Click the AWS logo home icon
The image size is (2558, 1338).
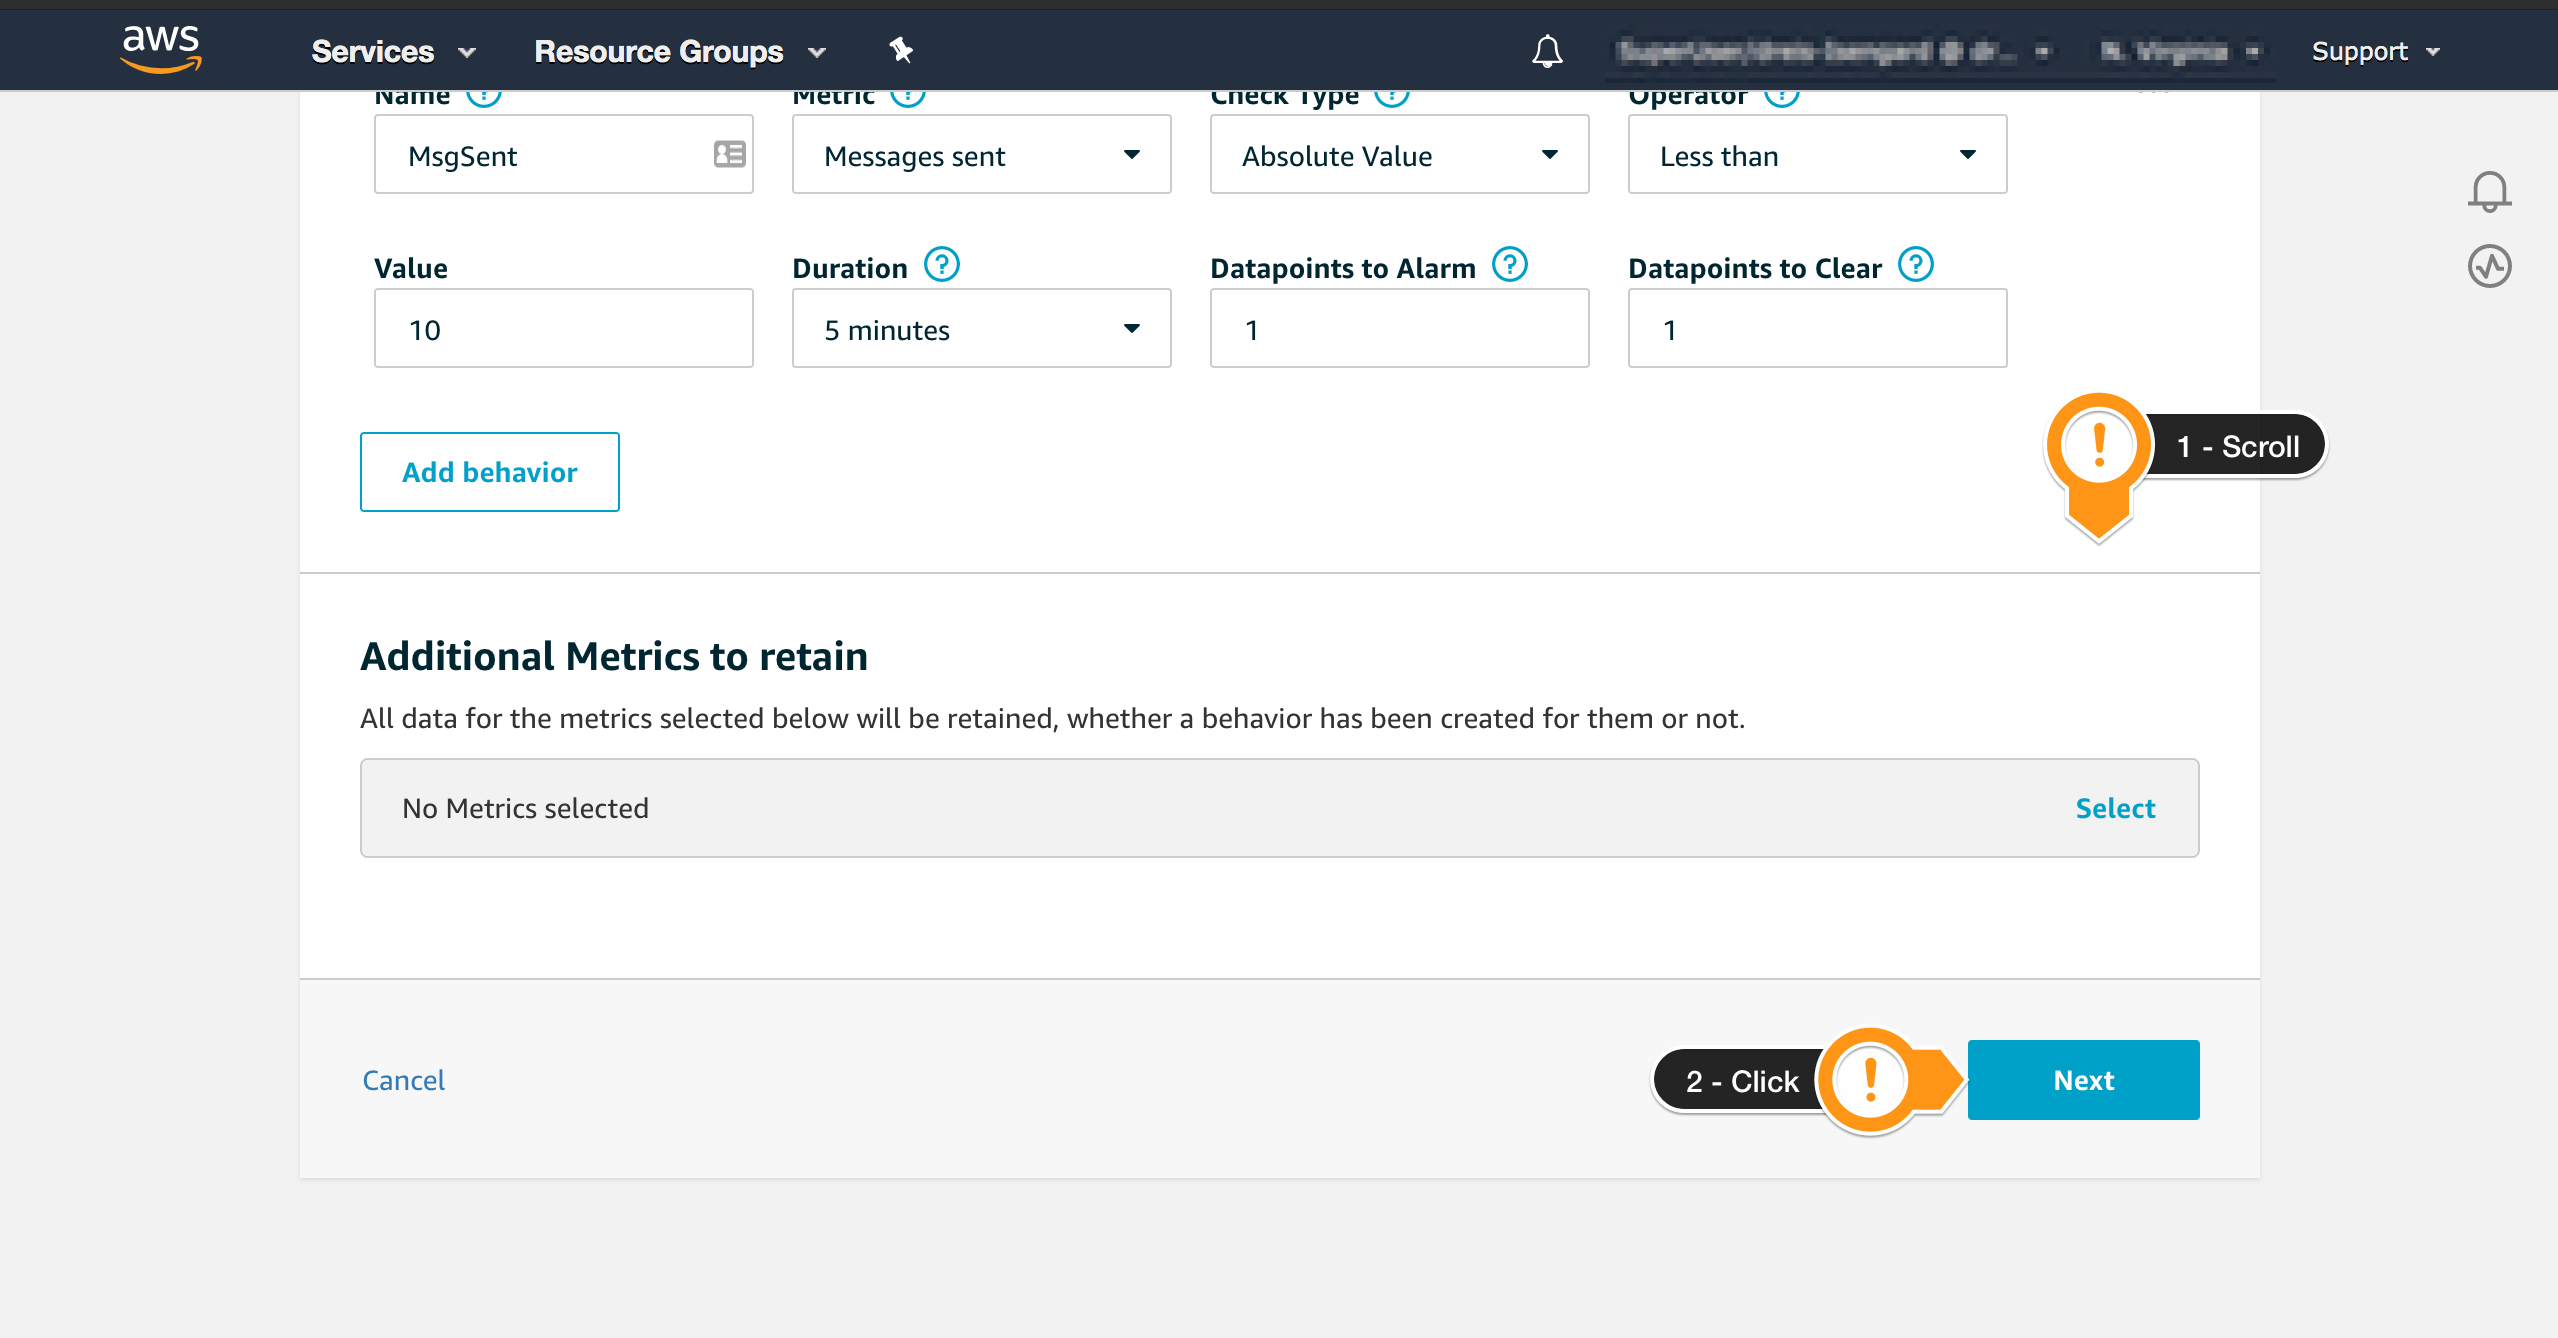161,49
